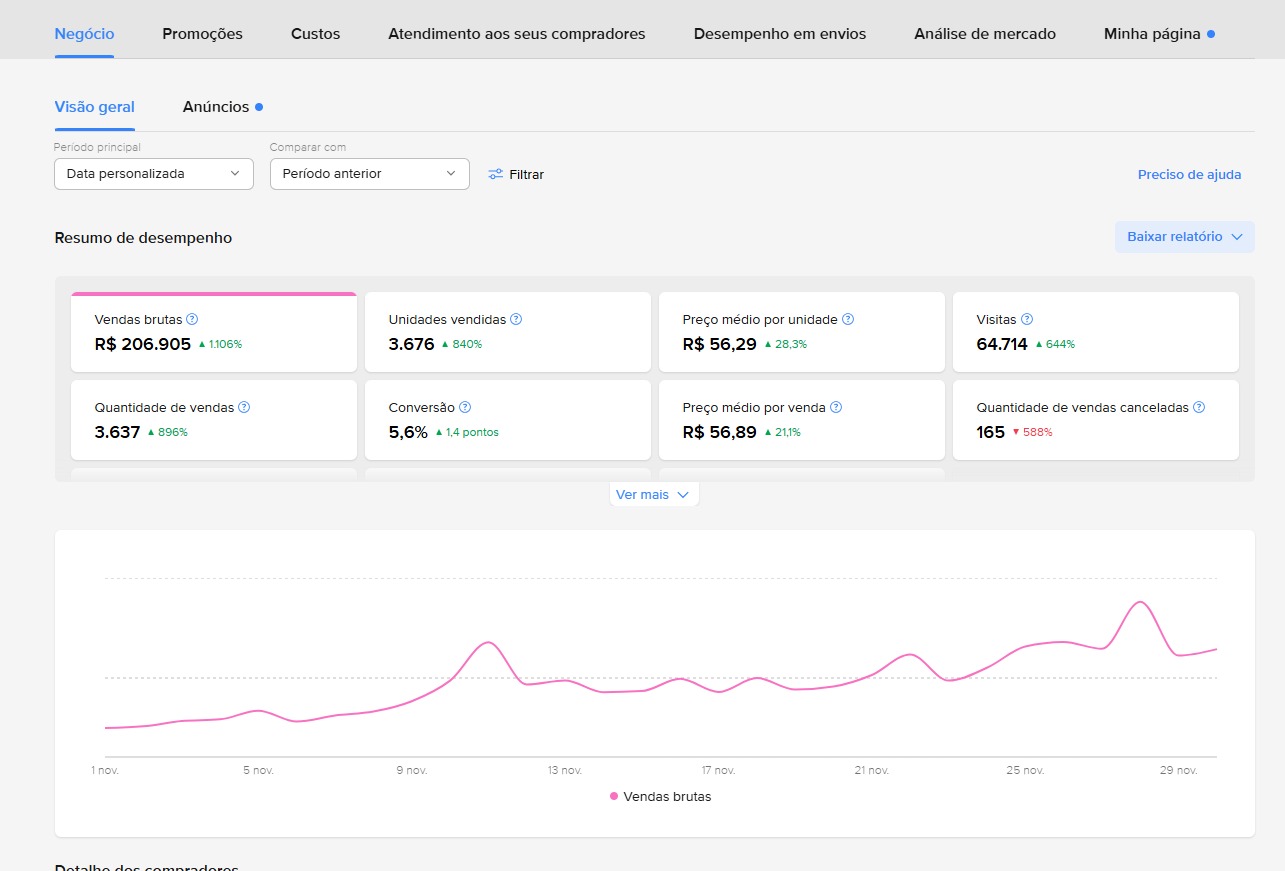
Task: Open the Período anterior comparison dropdown
Action: (x=369, y=174)
